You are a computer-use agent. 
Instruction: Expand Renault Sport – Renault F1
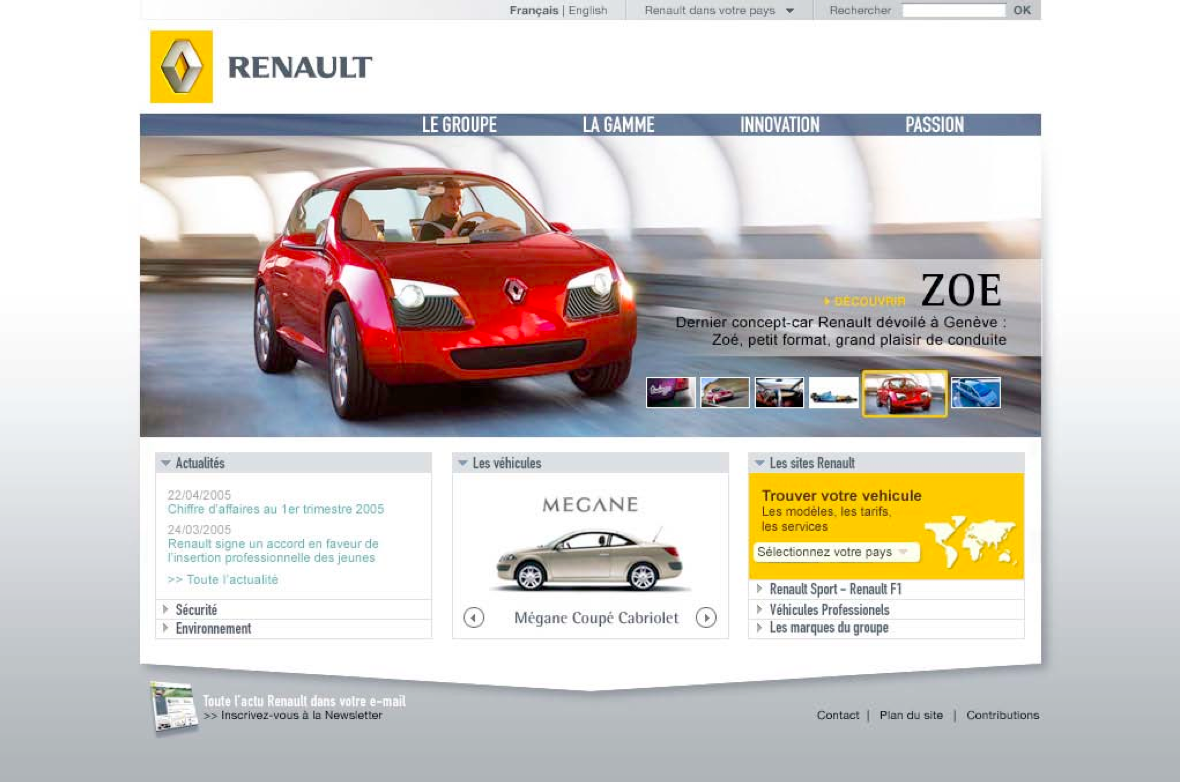[x=887, y=589]
